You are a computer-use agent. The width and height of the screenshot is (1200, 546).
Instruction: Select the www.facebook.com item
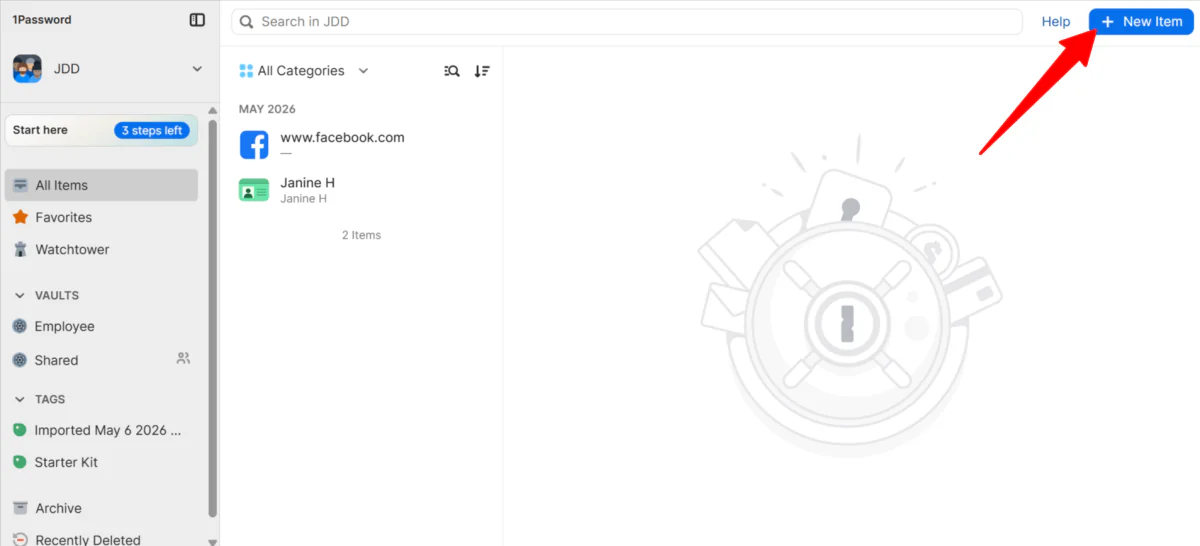tap(361, 145)
